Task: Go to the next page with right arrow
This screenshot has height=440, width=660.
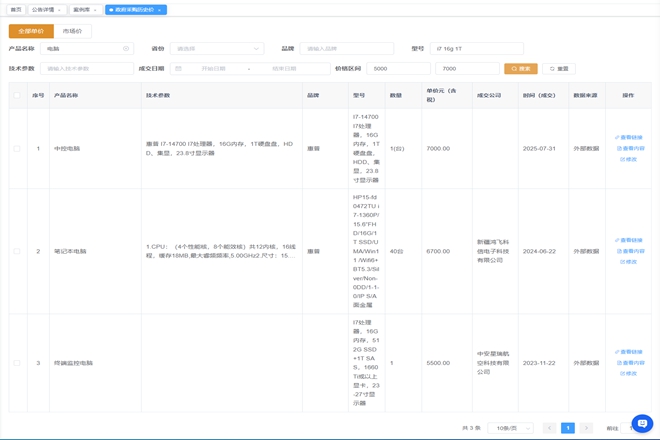Action: (586, 428)
